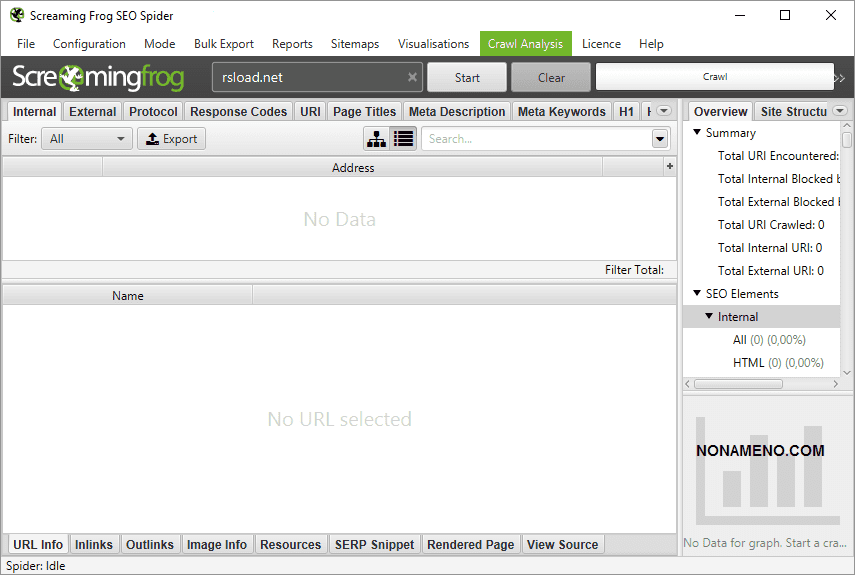Image resolution: width=855 pixels, height=575 pixels.
Task: Switch to list view icon
Action: [404, 139]
